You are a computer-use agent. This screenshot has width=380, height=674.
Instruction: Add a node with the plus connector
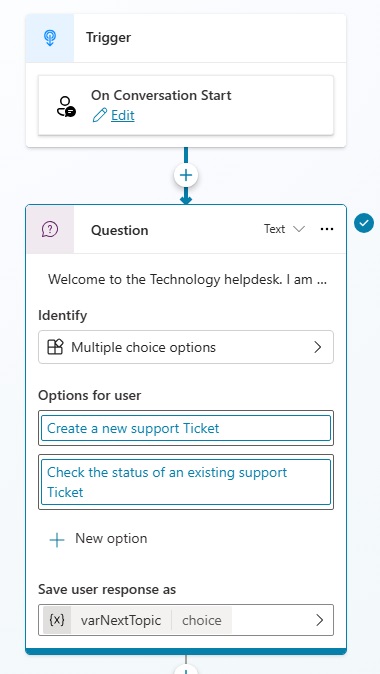[186, 175]
